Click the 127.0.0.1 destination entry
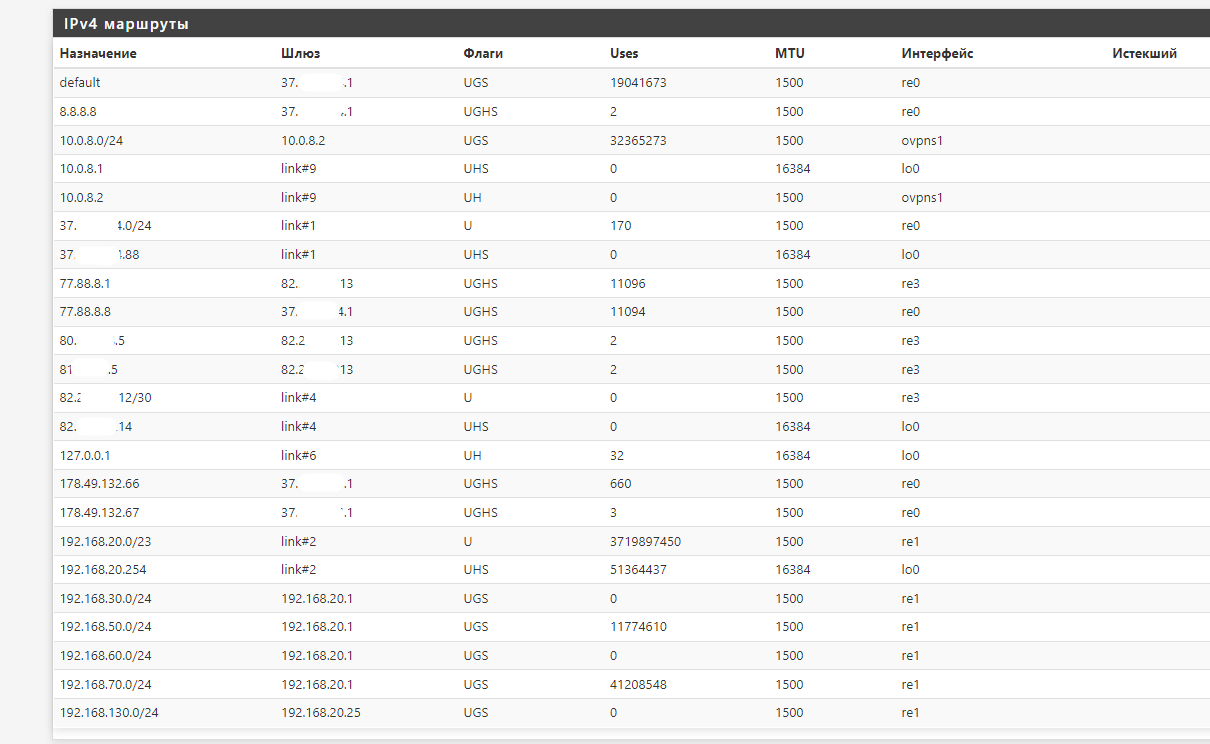This screenshot has width=1210, height=744. tap(85, 455)
